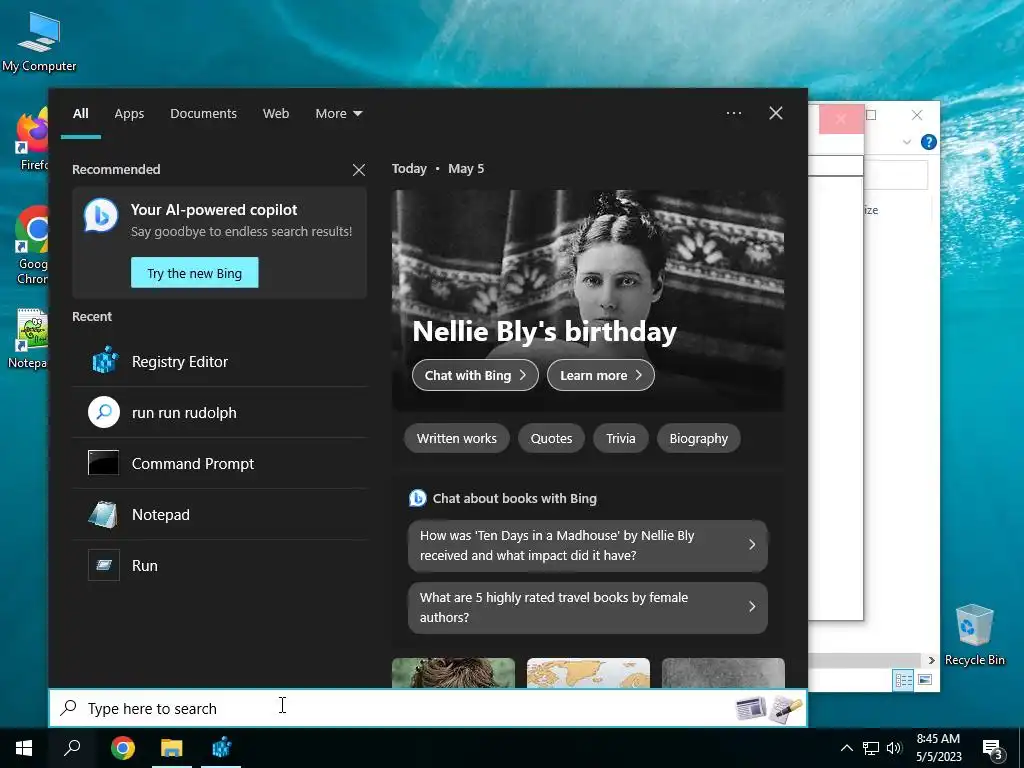
Task: Select the Notepad++ desktop shortcut
Action: click(x=29, y=338)
